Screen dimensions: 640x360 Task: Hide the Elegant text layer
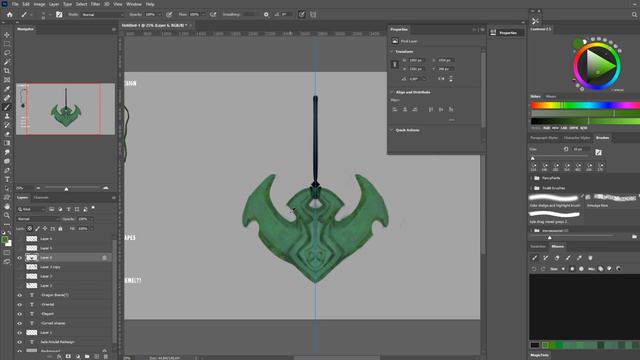tap(19, 314)
